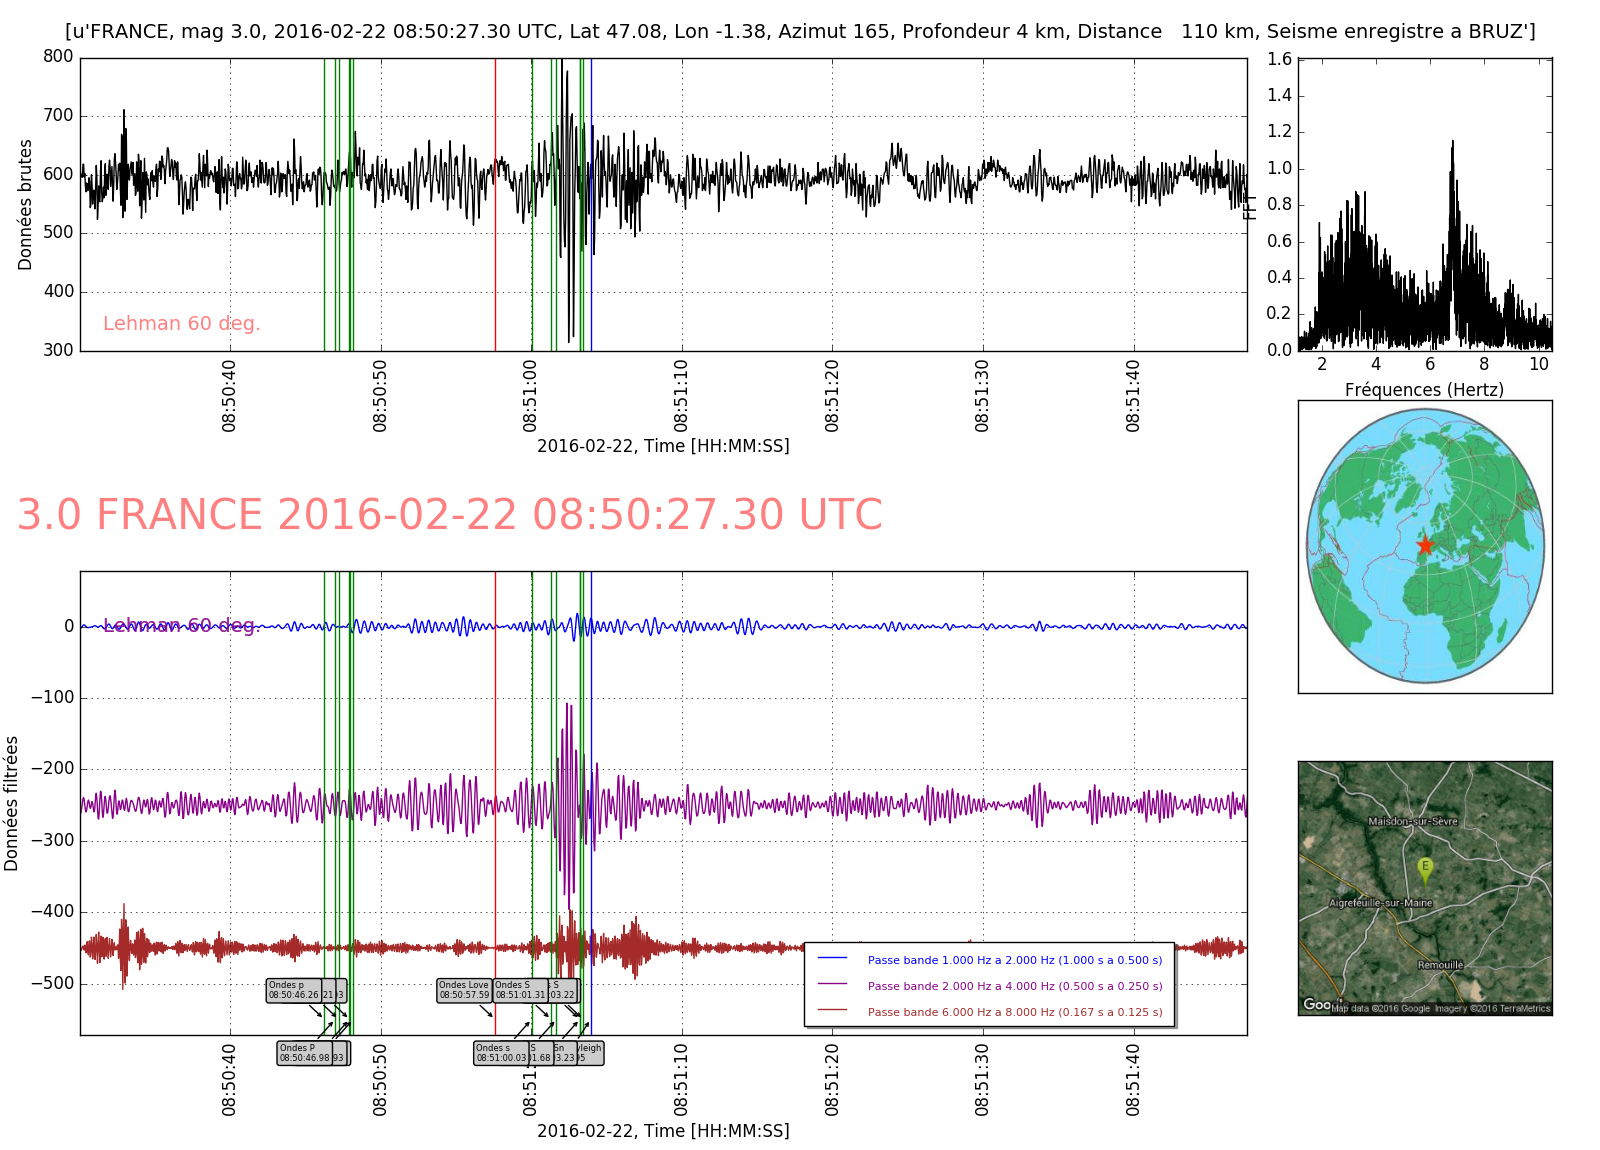Click the Google logo on satellite map

(1316, 1004)
